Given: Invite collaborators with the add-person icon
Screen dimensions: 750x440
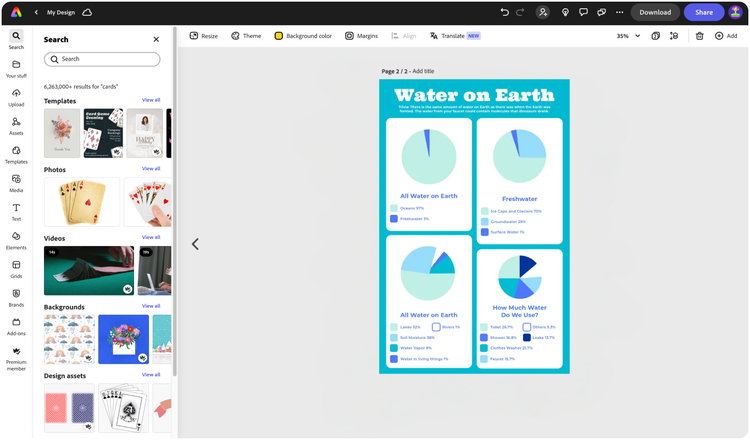Looking at the screenshot, I should coord(543,12).
